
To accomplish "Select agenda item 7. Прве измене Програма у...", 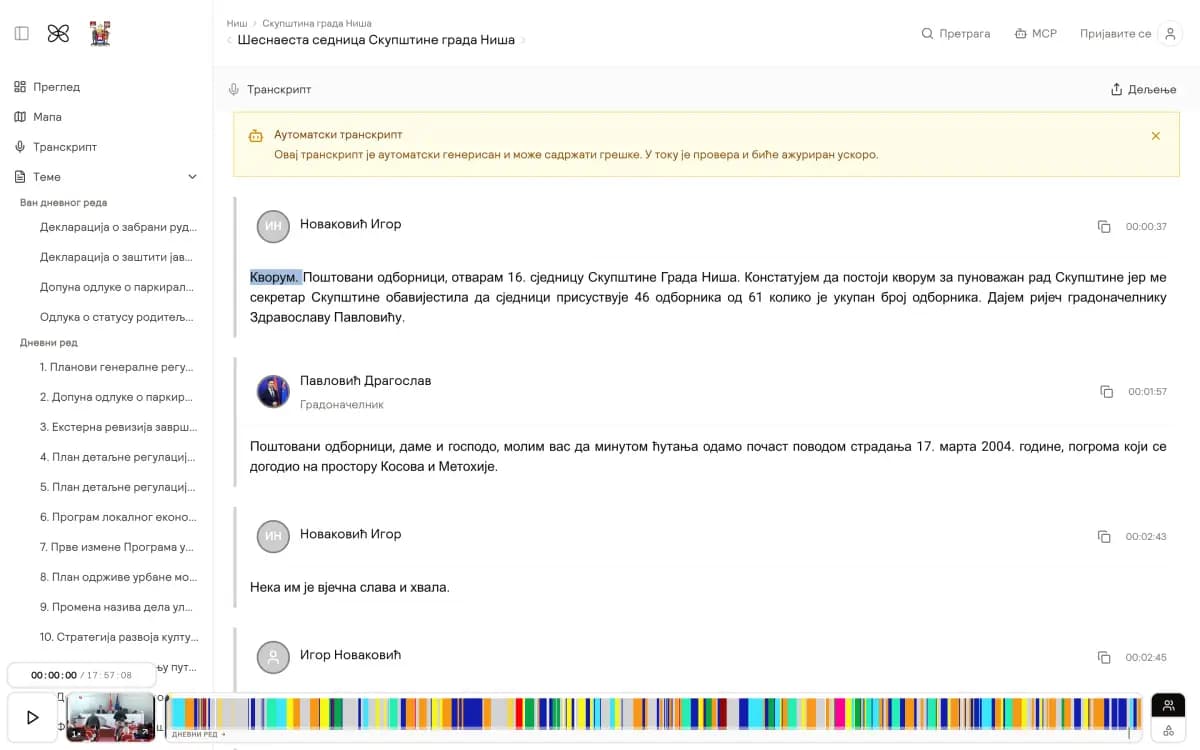I will click(117, 547).
